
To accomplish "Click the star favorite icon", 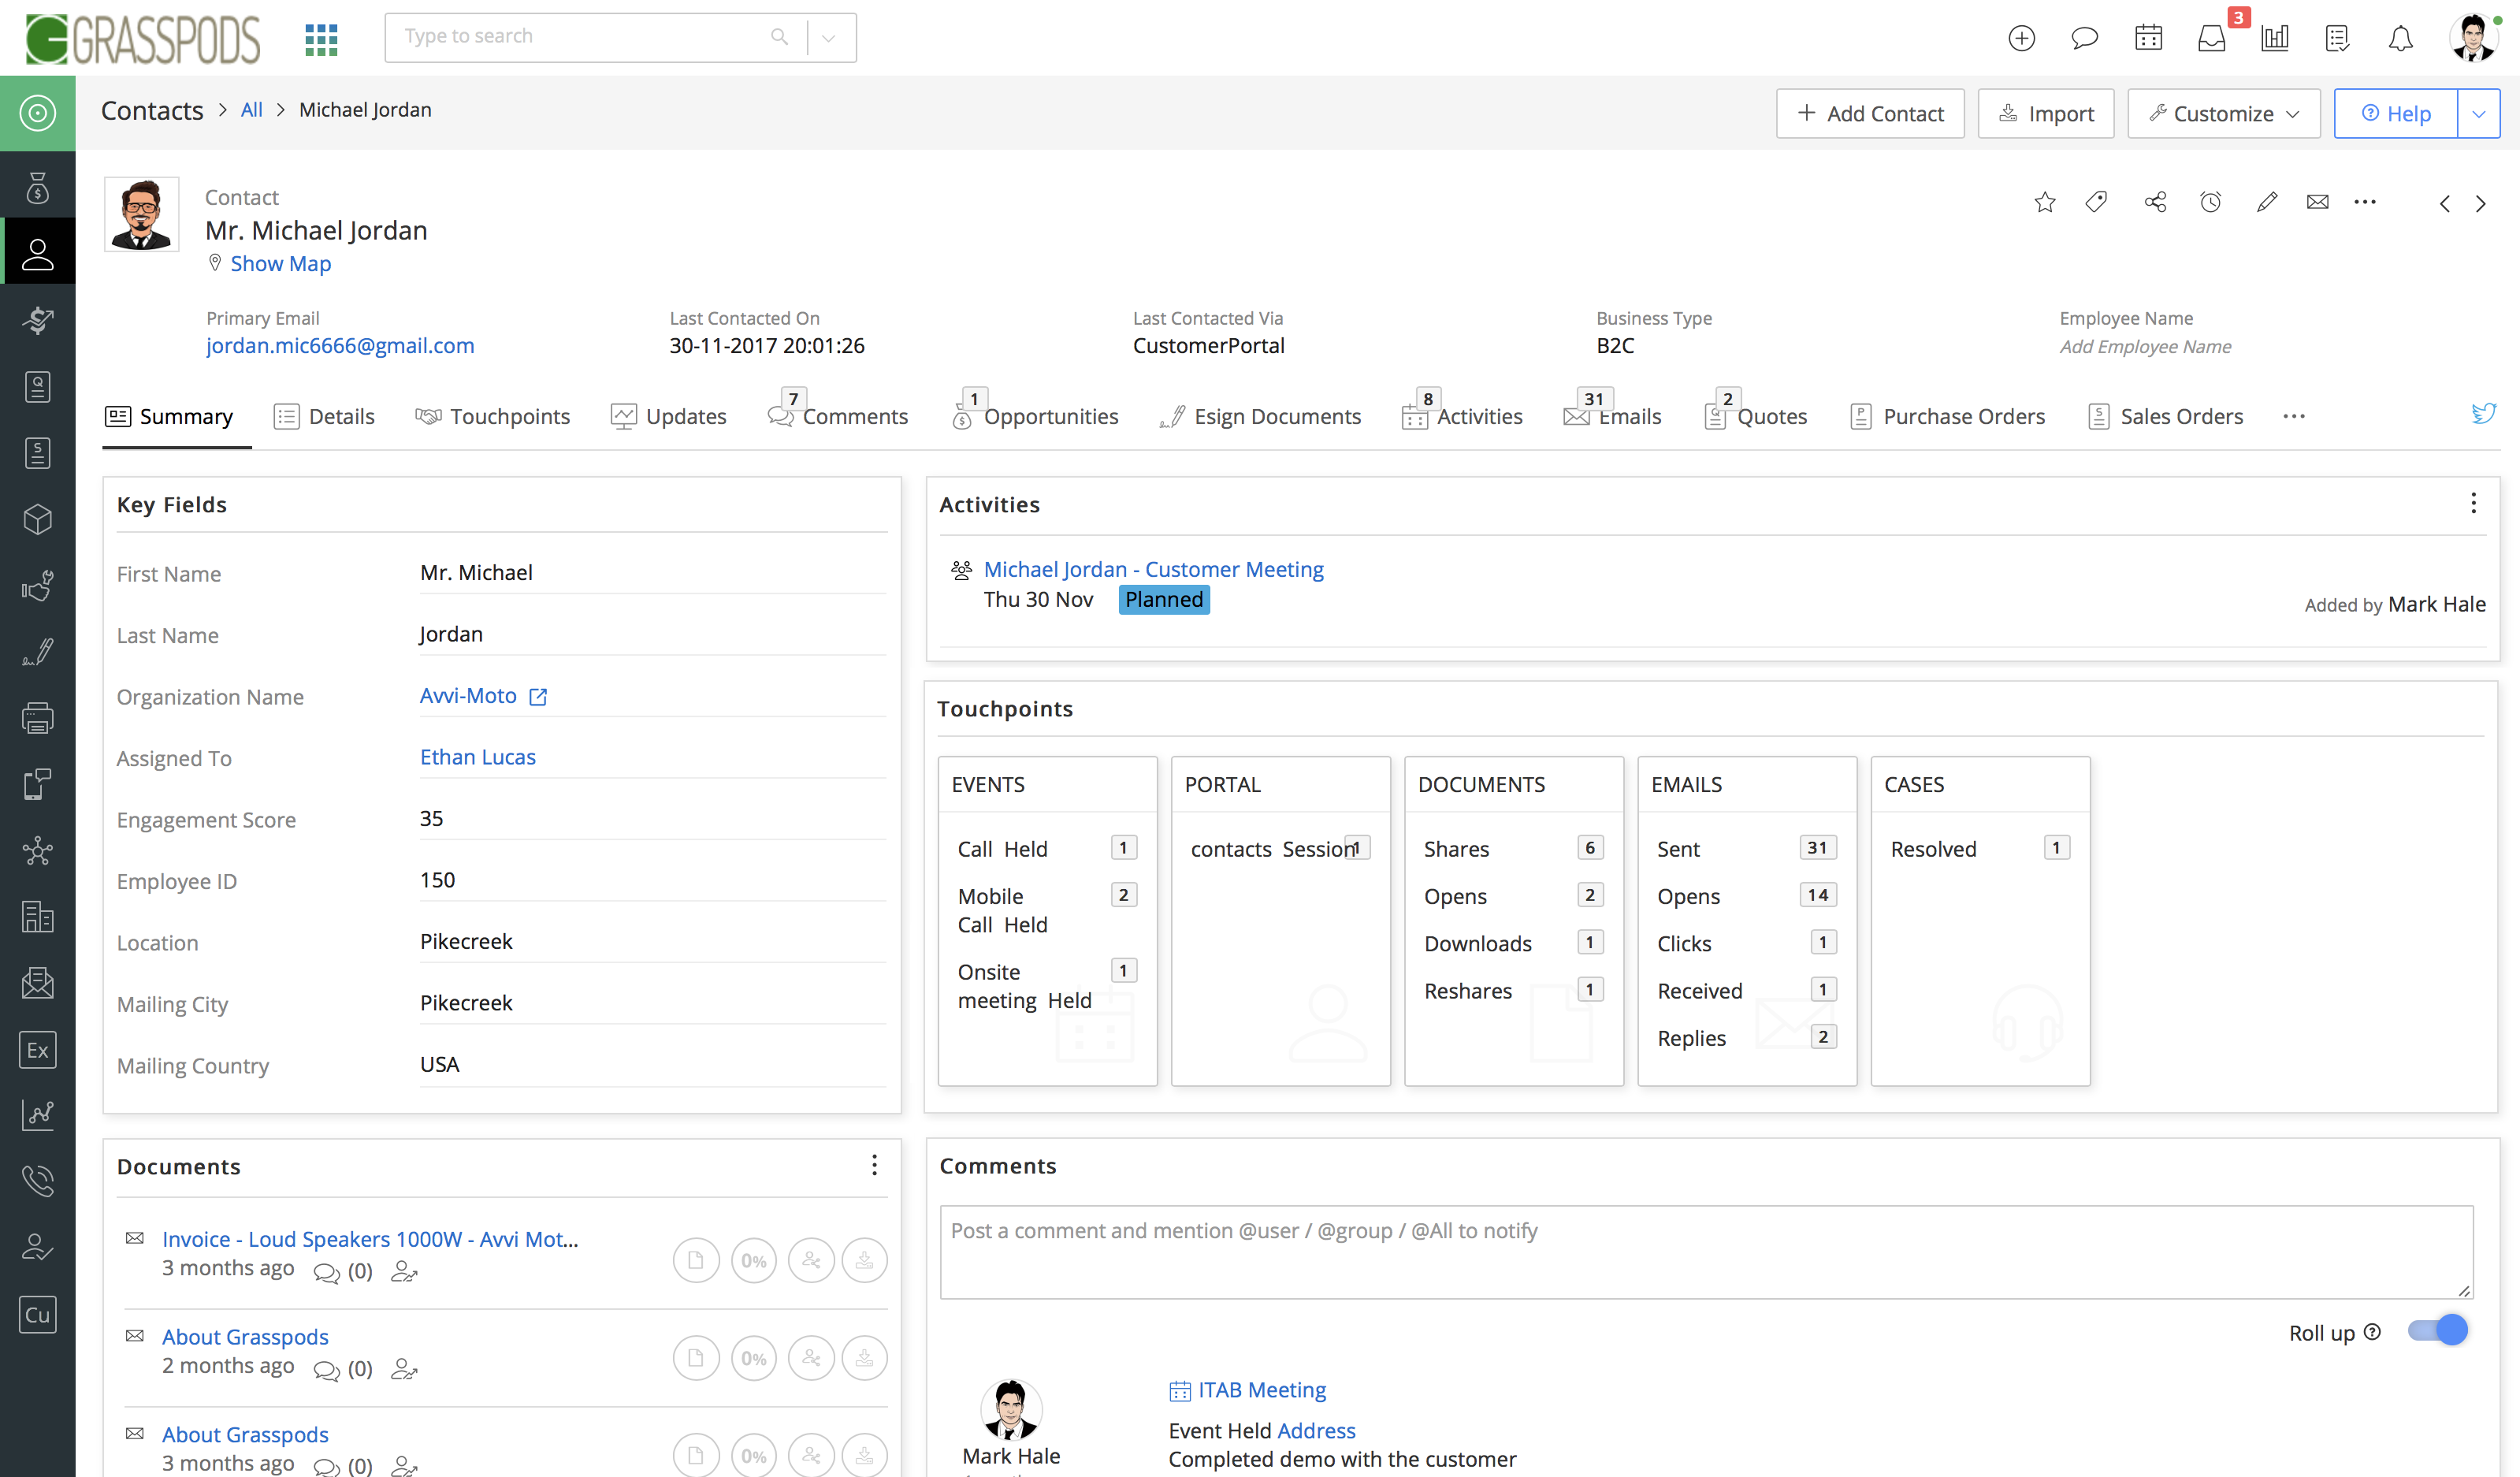I will coord(2044,203).
